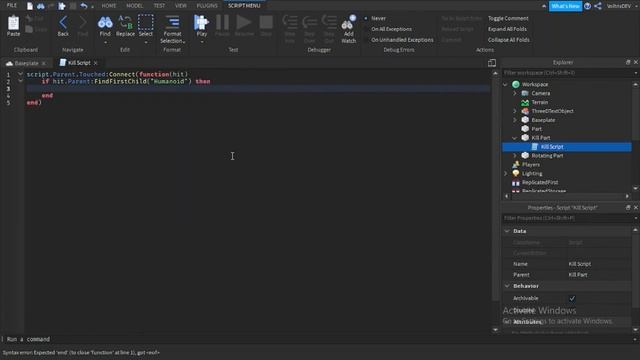This screenshot has width=640, height=360.
Task: Click the new file icon in quick access bar
Action: [30, 6]
